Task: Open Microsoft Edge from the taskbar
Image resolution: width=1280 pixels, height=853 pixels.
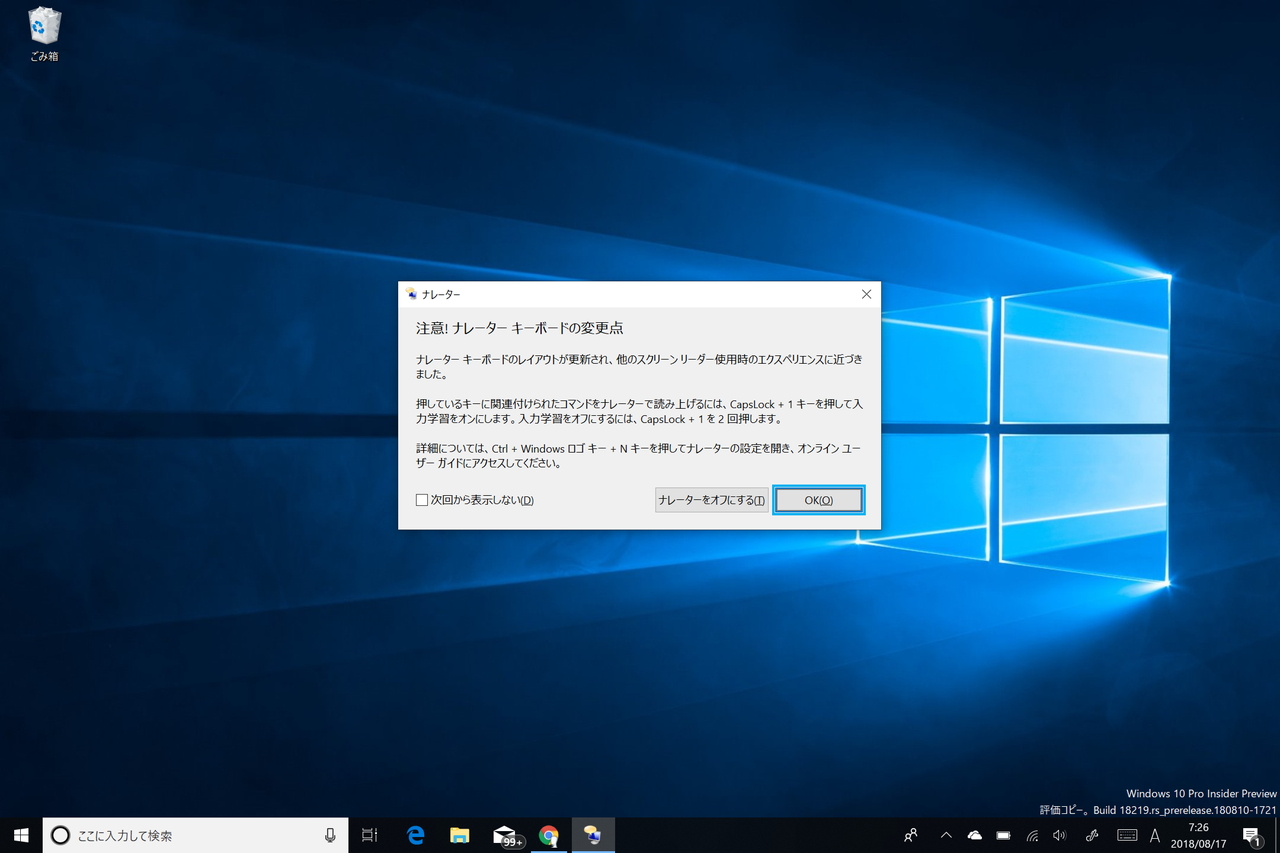Action: pos(415,835)
